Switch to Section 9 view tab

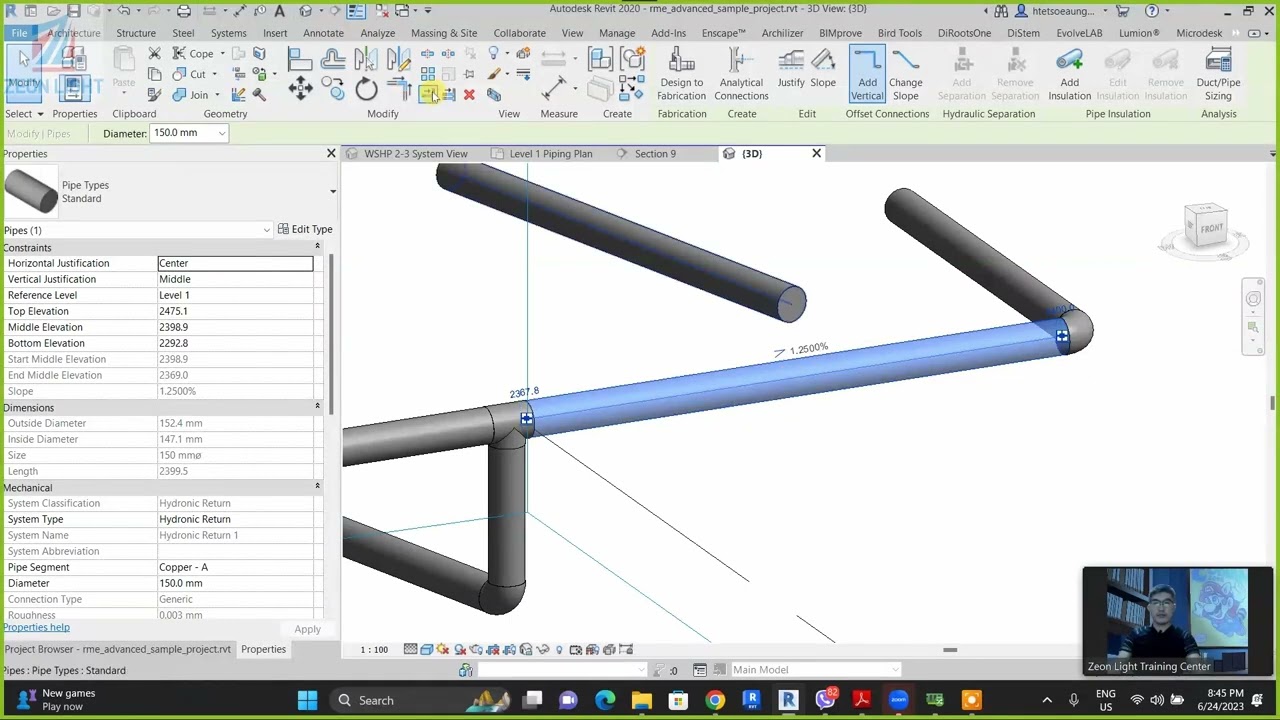click(x=655, y=154)
